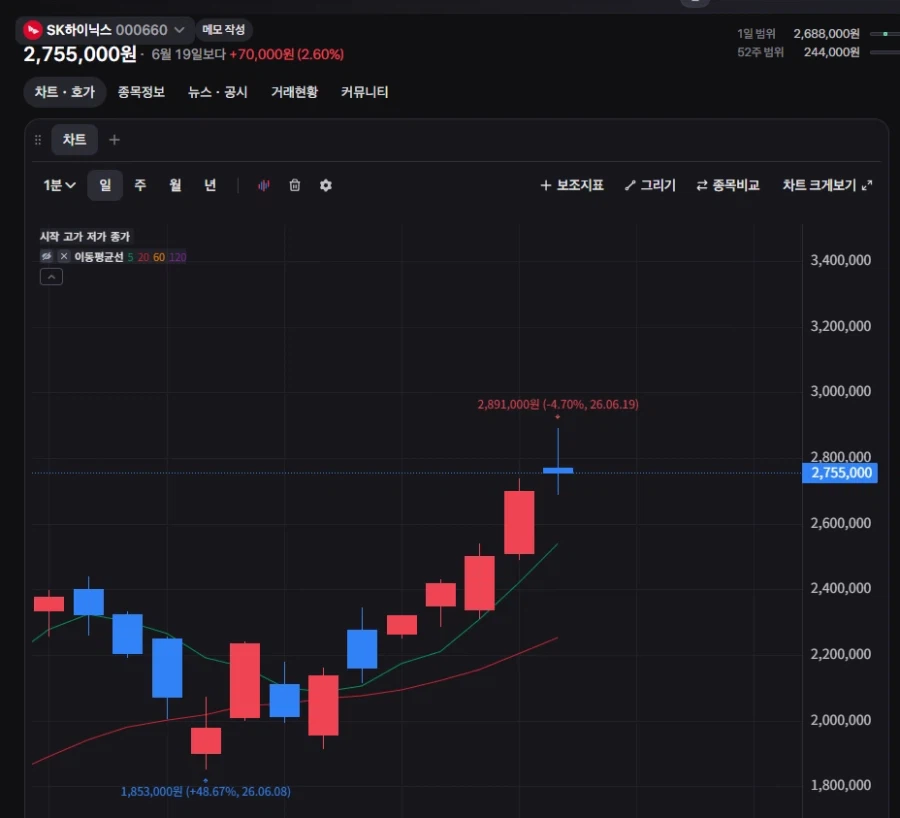Select the 일 daily interval
The height and width of the screenshot is (818, 900).
[105, 185]
